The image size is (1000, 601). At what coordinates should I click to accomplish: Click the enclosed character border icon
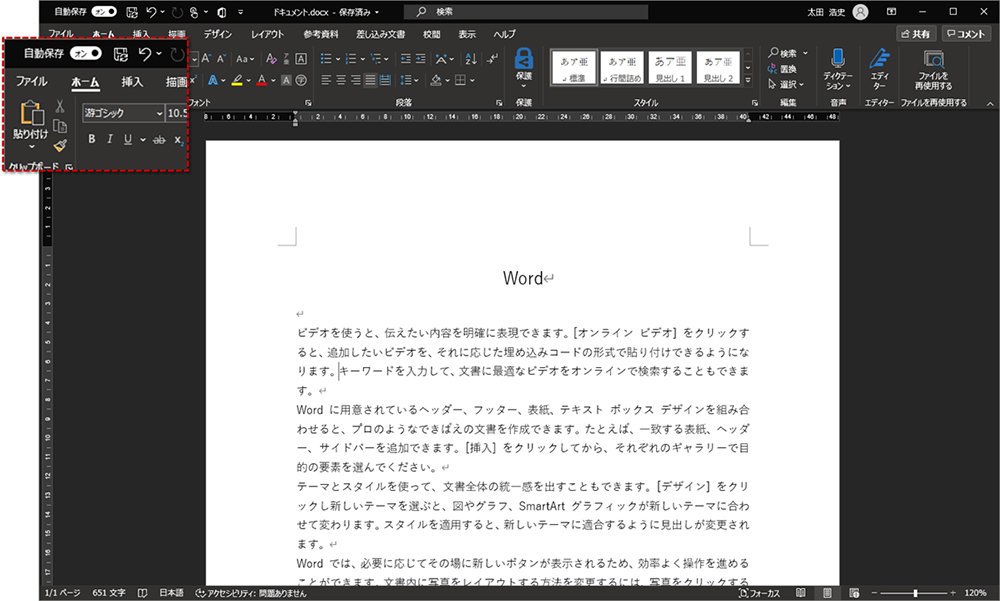301,59
